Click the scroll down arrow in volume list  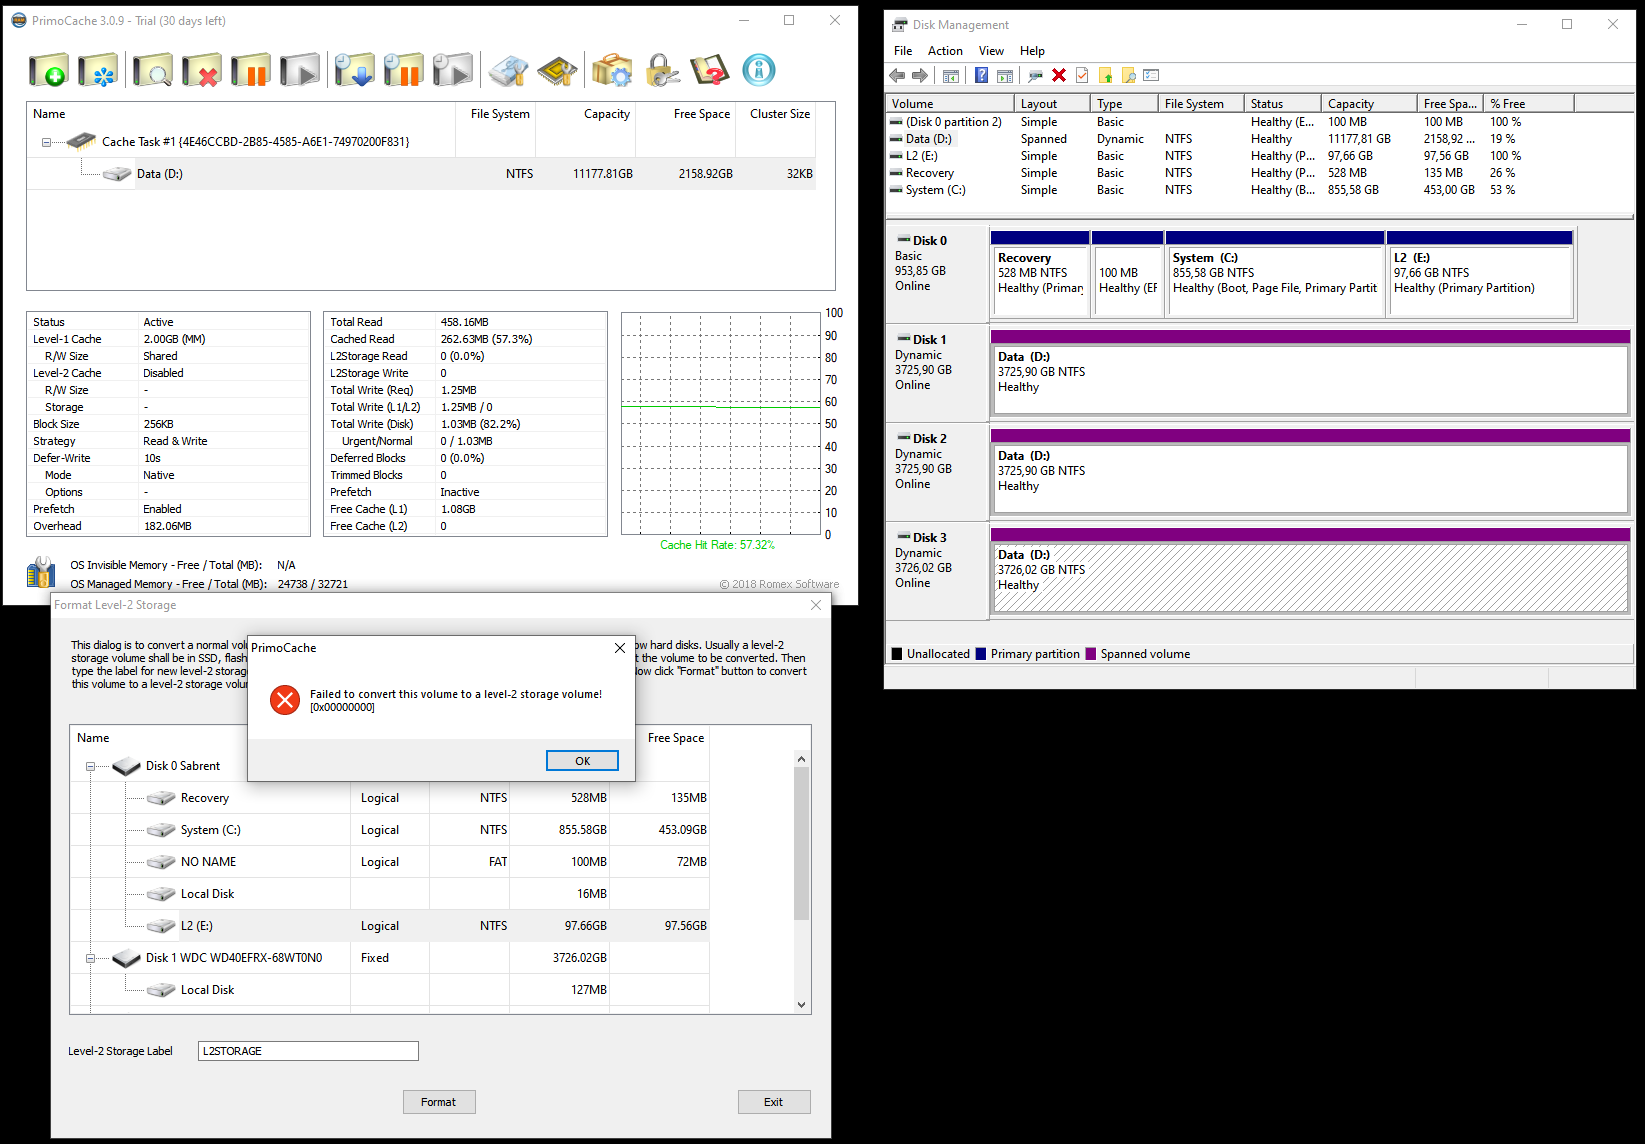click(801, 1005)
